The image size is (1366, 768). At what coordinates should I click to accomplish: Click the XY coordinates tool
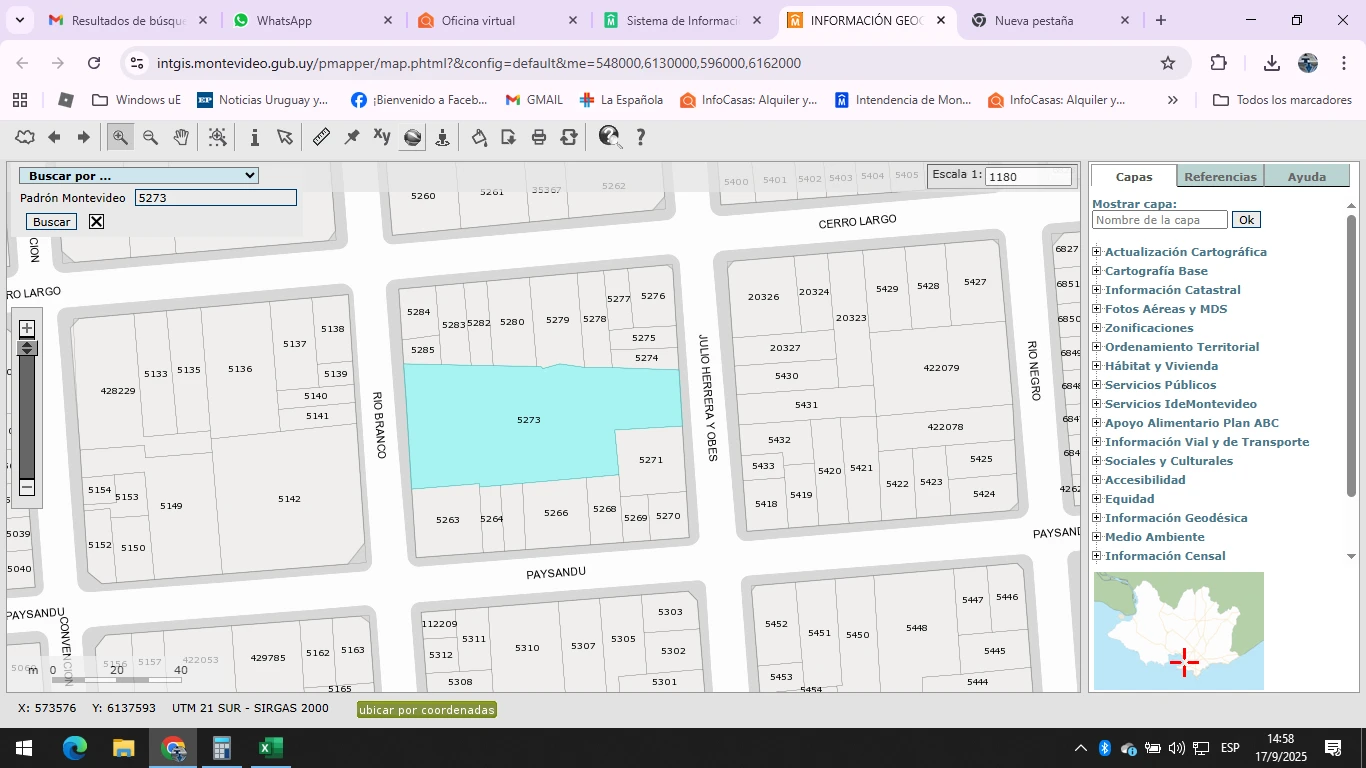(x=382, y=137)
